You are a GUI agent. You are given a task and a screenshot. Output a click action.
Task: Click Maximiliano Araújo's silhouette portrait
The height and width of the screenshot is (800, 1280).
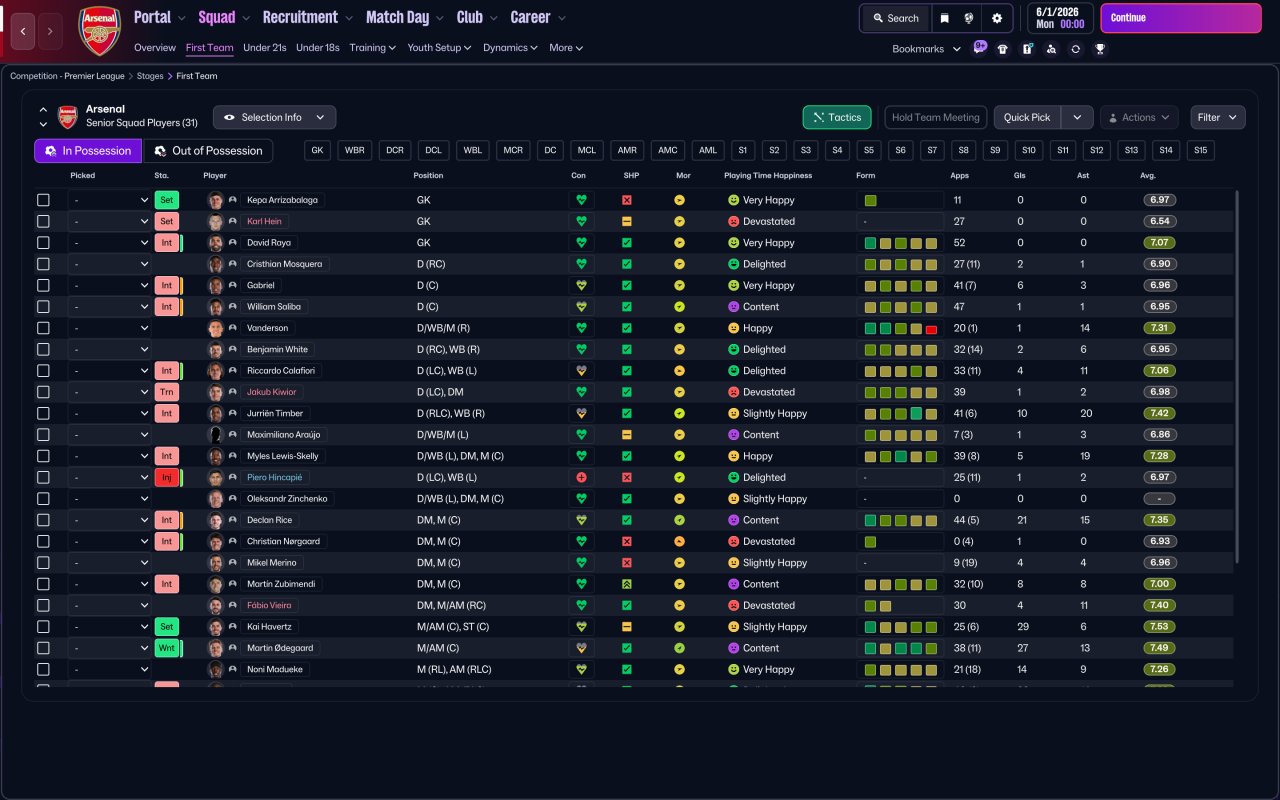point(215,435)
